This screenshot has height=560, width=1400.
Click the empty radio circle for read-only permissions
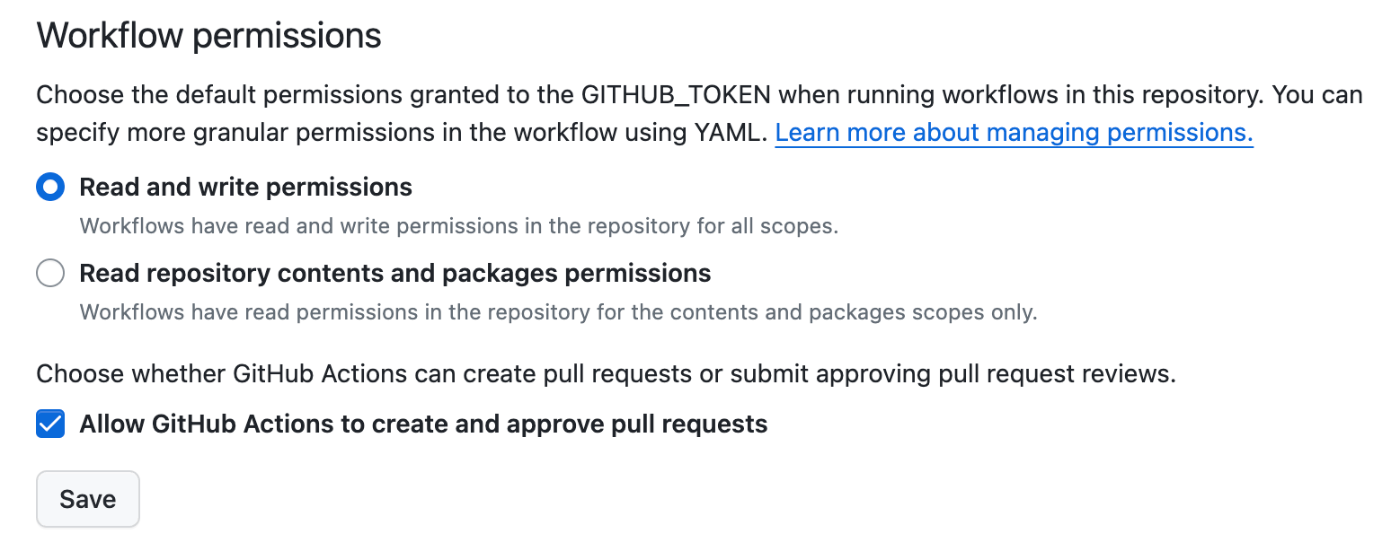pos(50,273)
